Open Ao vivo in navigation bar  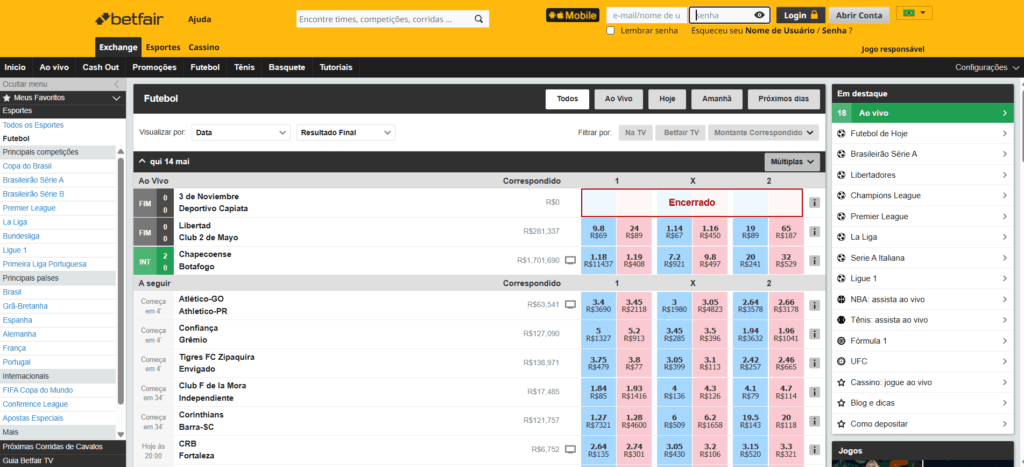click(x=54, y=67)
